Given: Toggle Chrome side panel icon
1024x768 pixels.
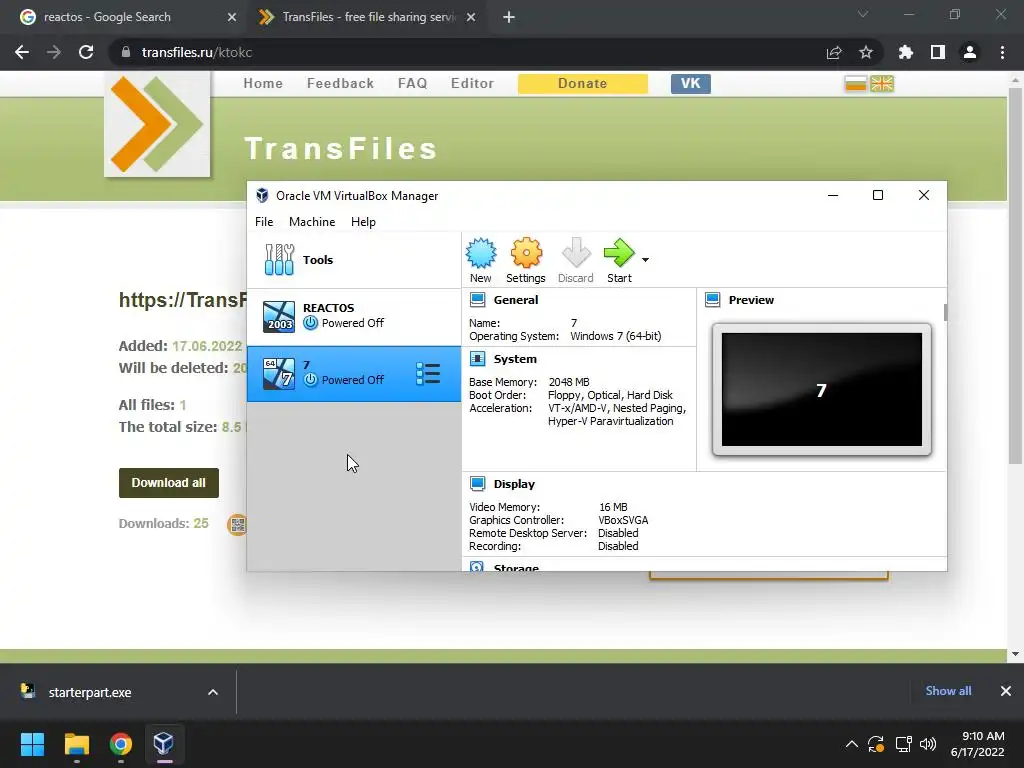Looking at the screenshot, I should tap(938, 52).
